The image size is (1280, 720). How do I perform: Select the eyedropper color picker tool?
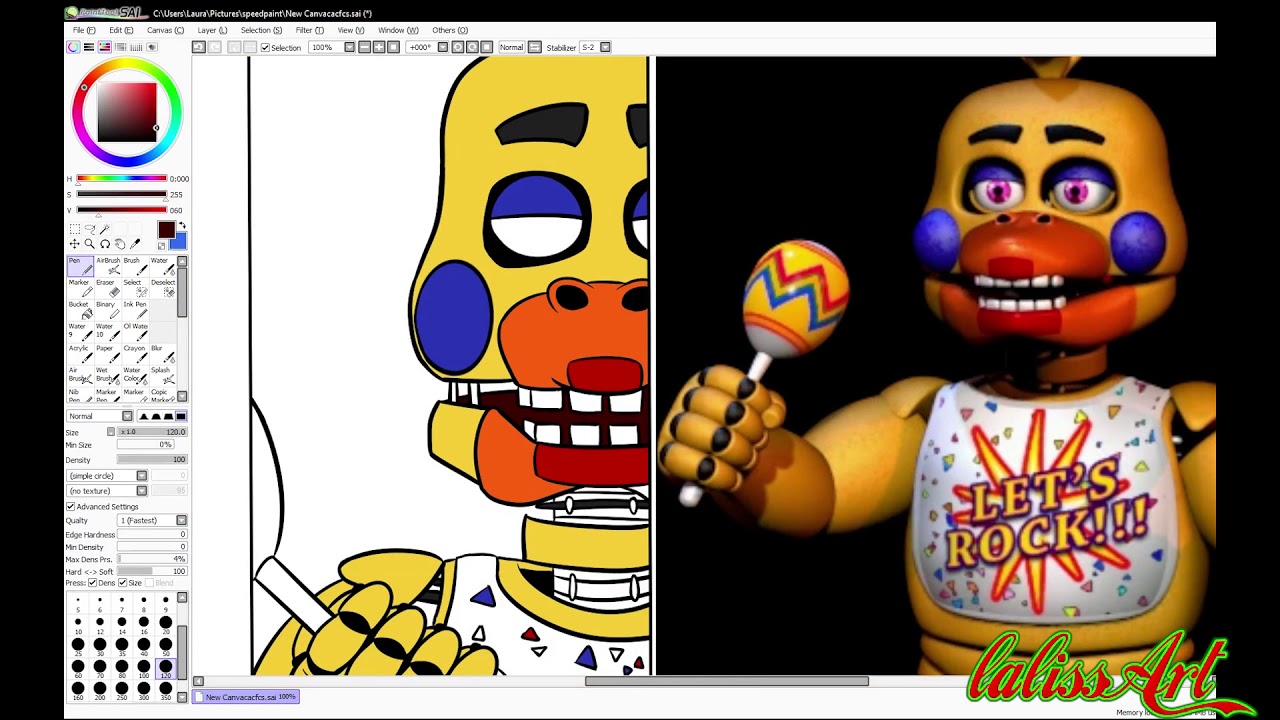coord(135,244)
